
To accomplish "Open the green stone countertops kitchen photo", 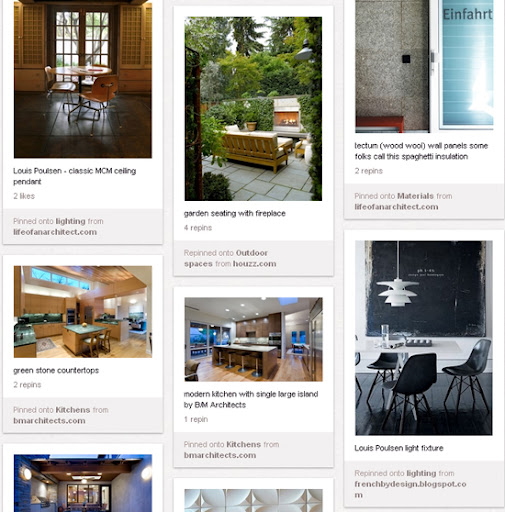I will tap(83, 312).
